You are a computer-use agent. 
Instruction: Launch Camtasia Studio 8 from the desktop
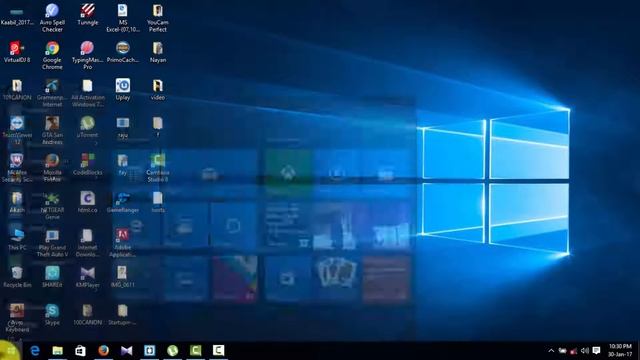(158, 168)
